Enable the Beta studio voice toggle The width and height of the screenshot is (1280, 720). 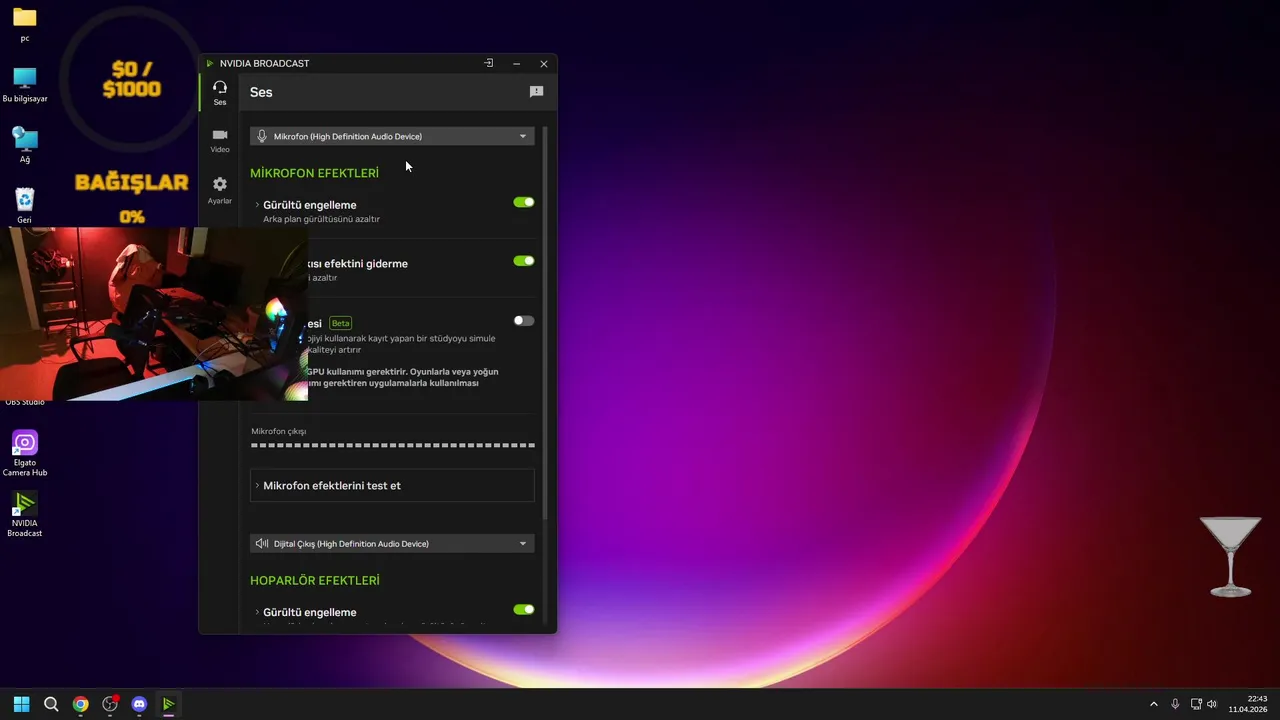click(x=524, y=321)
